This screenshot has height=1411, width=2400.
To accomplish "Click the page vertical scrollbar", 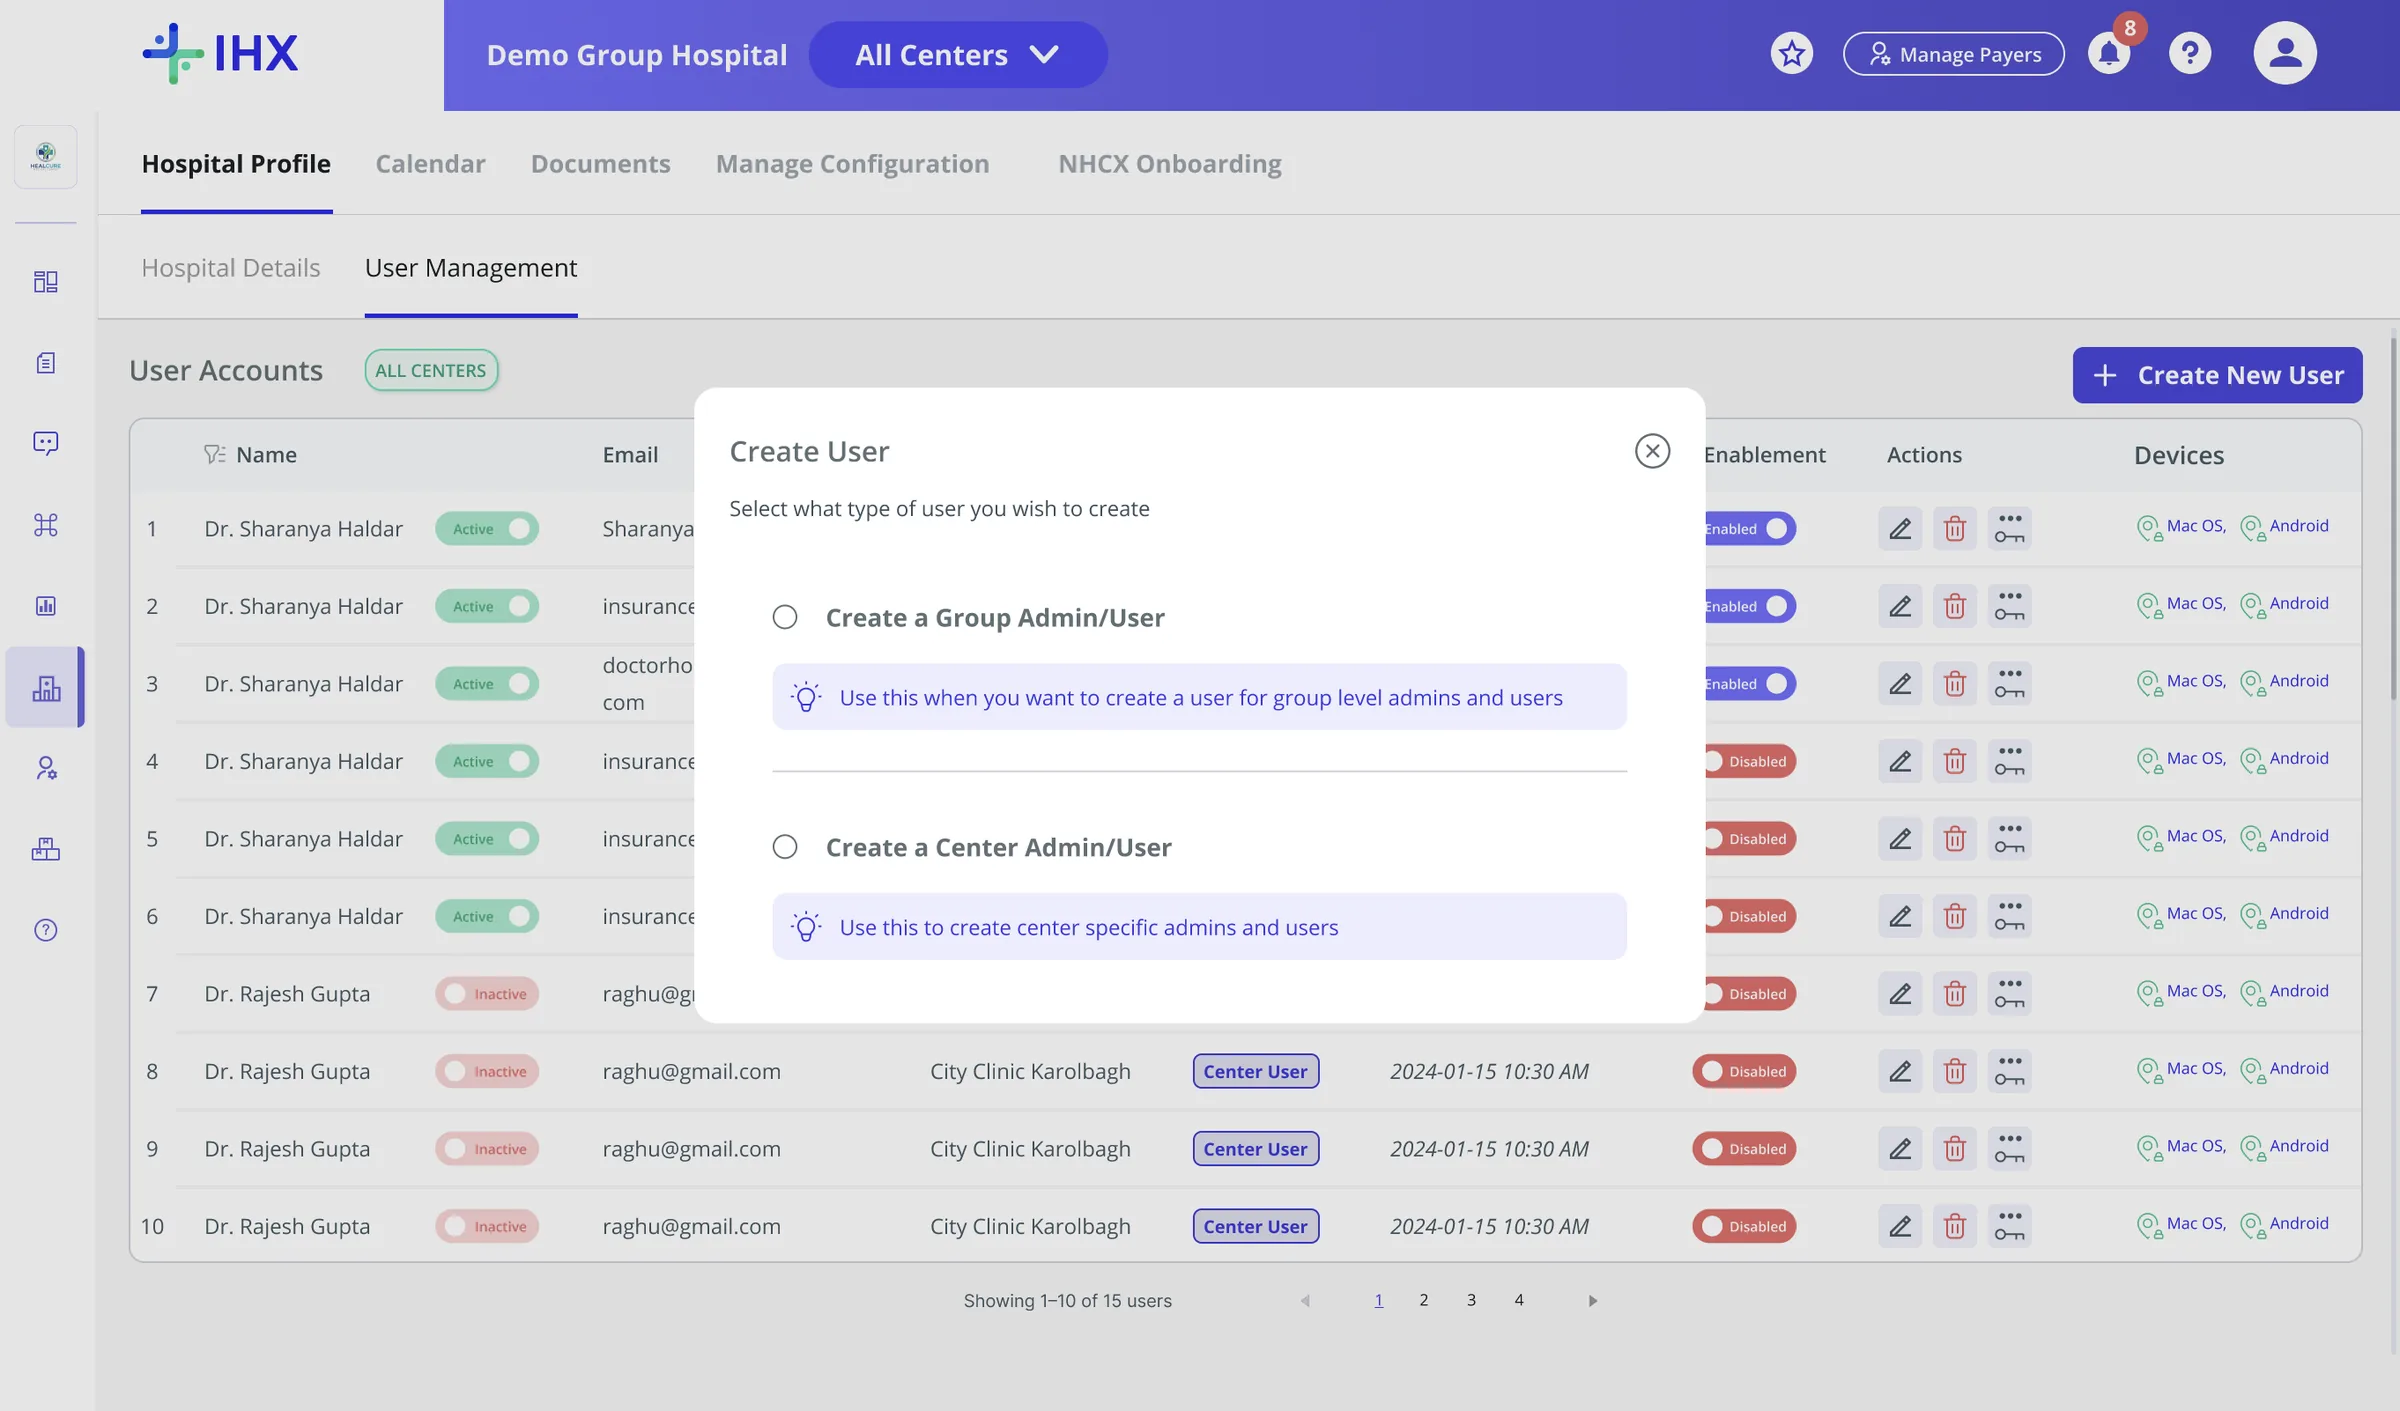I will point(2393,520).
